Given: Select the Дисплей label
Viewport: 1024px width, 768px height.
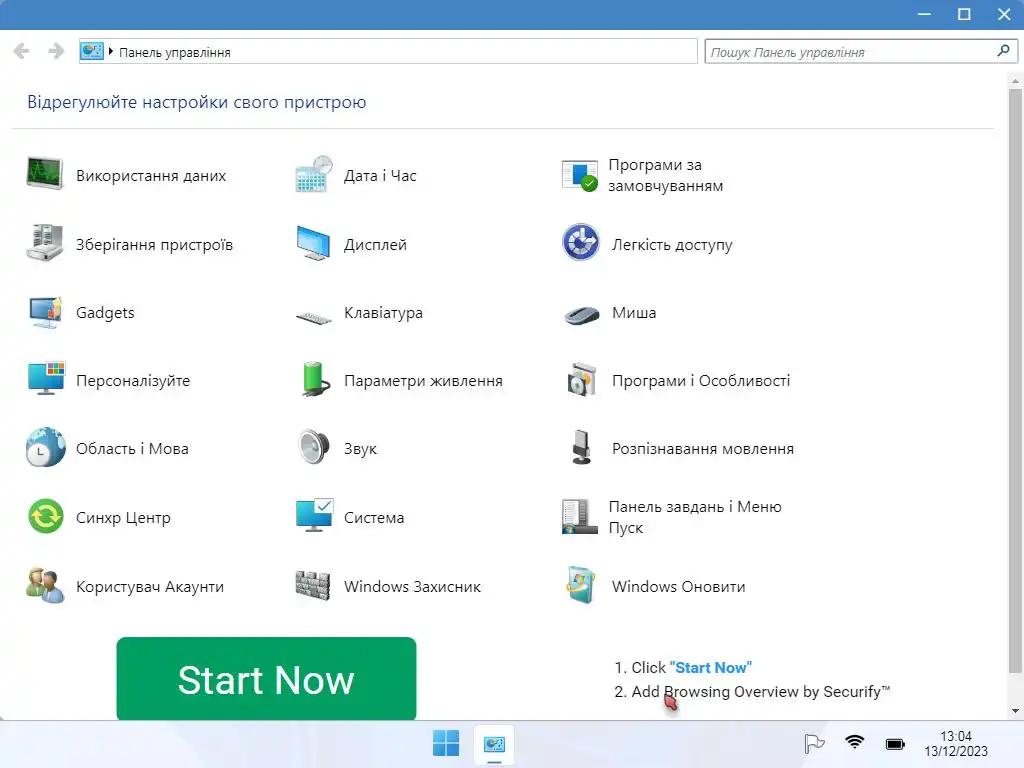Looking at the screenshot, I should click(x=376, y=244).
